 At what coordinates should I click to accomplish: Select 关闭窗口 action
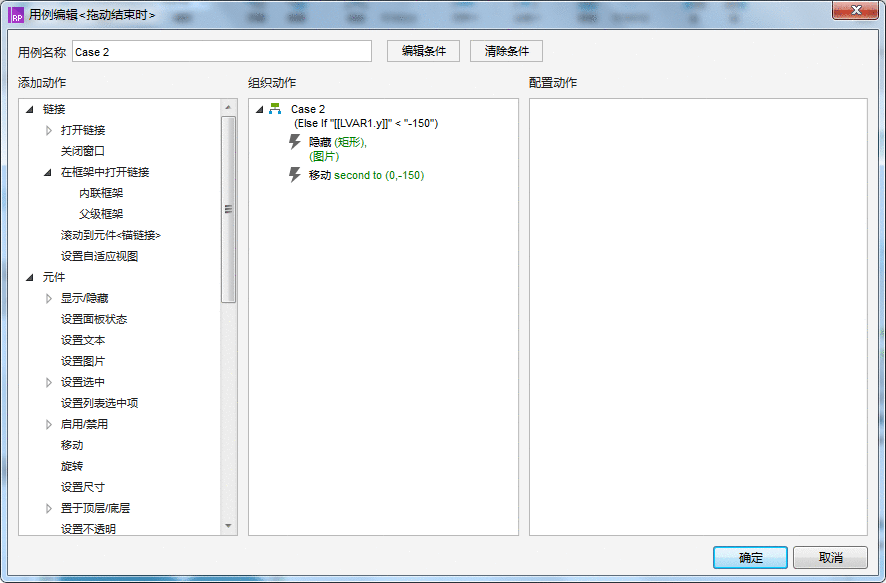point(82,151)
